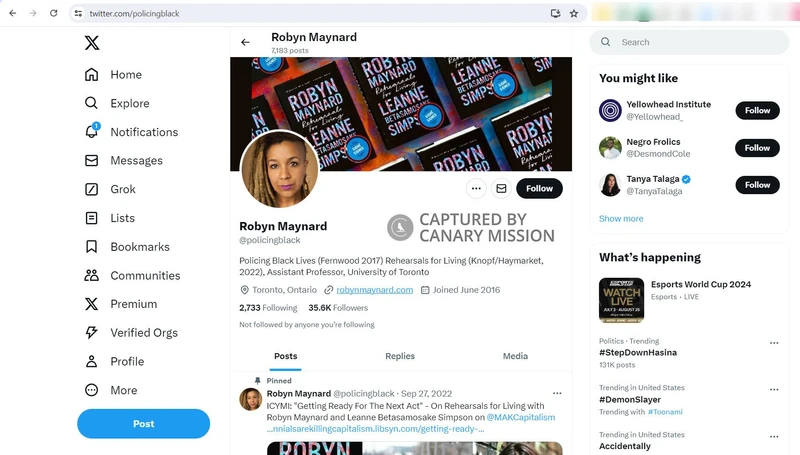Click the X logo icon
The height and width of the screenshot is (455, 800).
(x=92, y=43)
